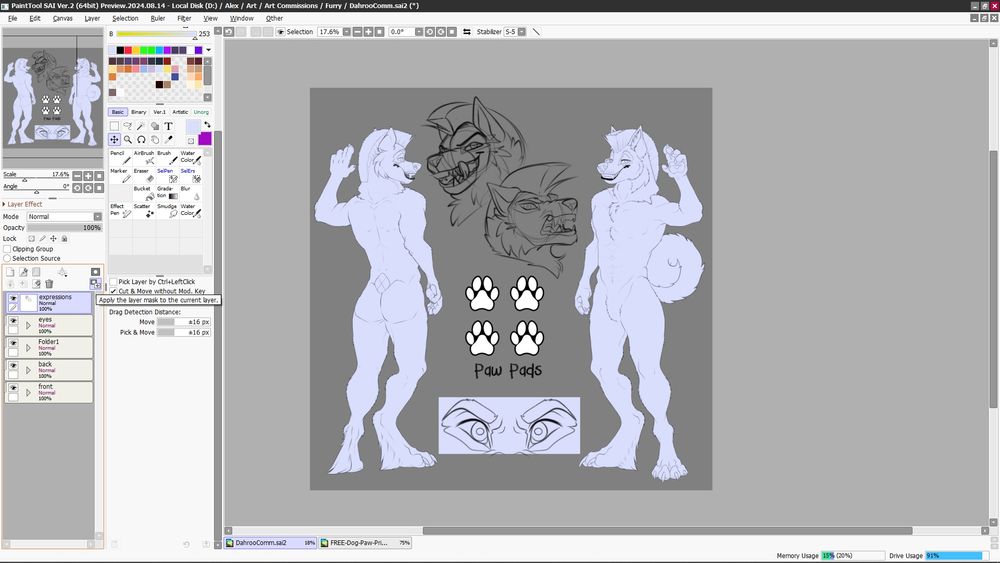The width and height of the screenshot is (1000, 563).
Task: Swap foreground and background colors
Action: pos(207,124)
